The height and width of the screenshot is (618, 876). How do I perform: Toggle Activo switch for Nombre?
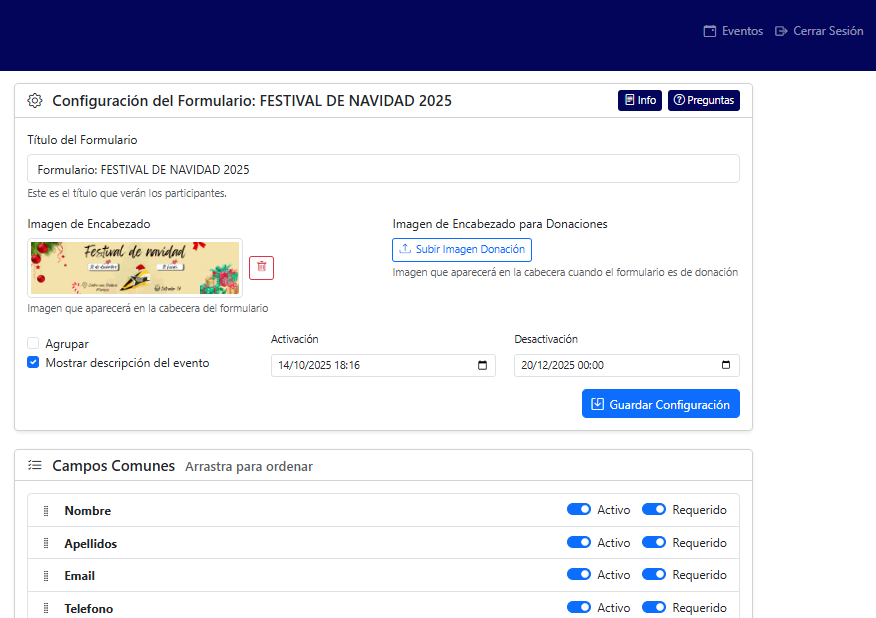(x=579, y=510)
